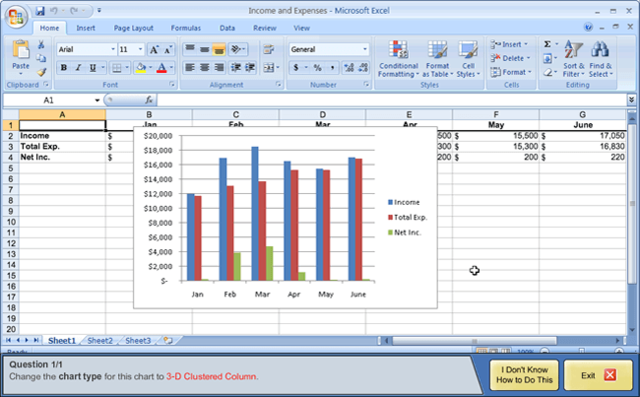640x397 pixels.
Task: Click the Fill down icon
Action: tap(547, 58)
